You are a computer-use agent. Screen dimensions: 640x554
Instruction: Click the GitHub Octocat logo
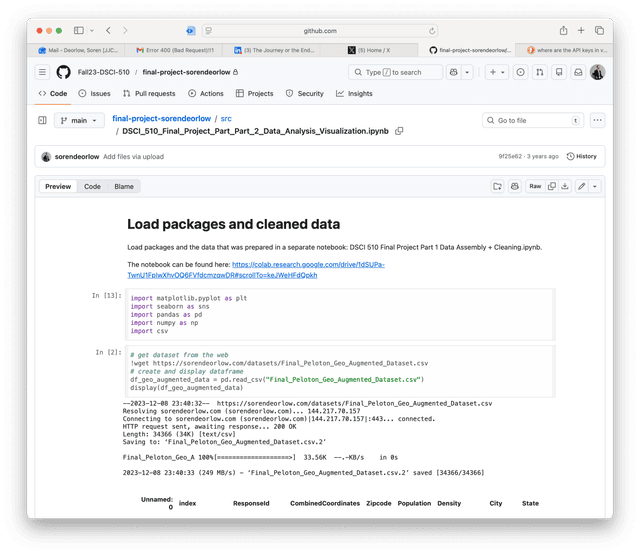(x=65, y=72)
